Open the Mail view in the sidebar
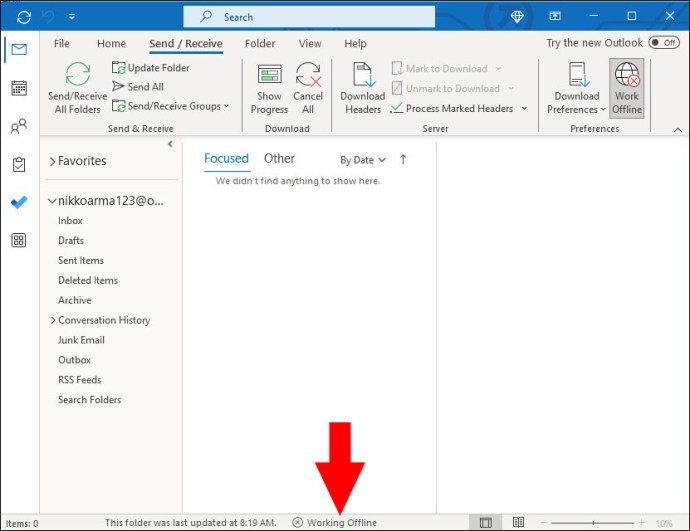The width and height of the screenshot is (690, 531). [19, 49]
